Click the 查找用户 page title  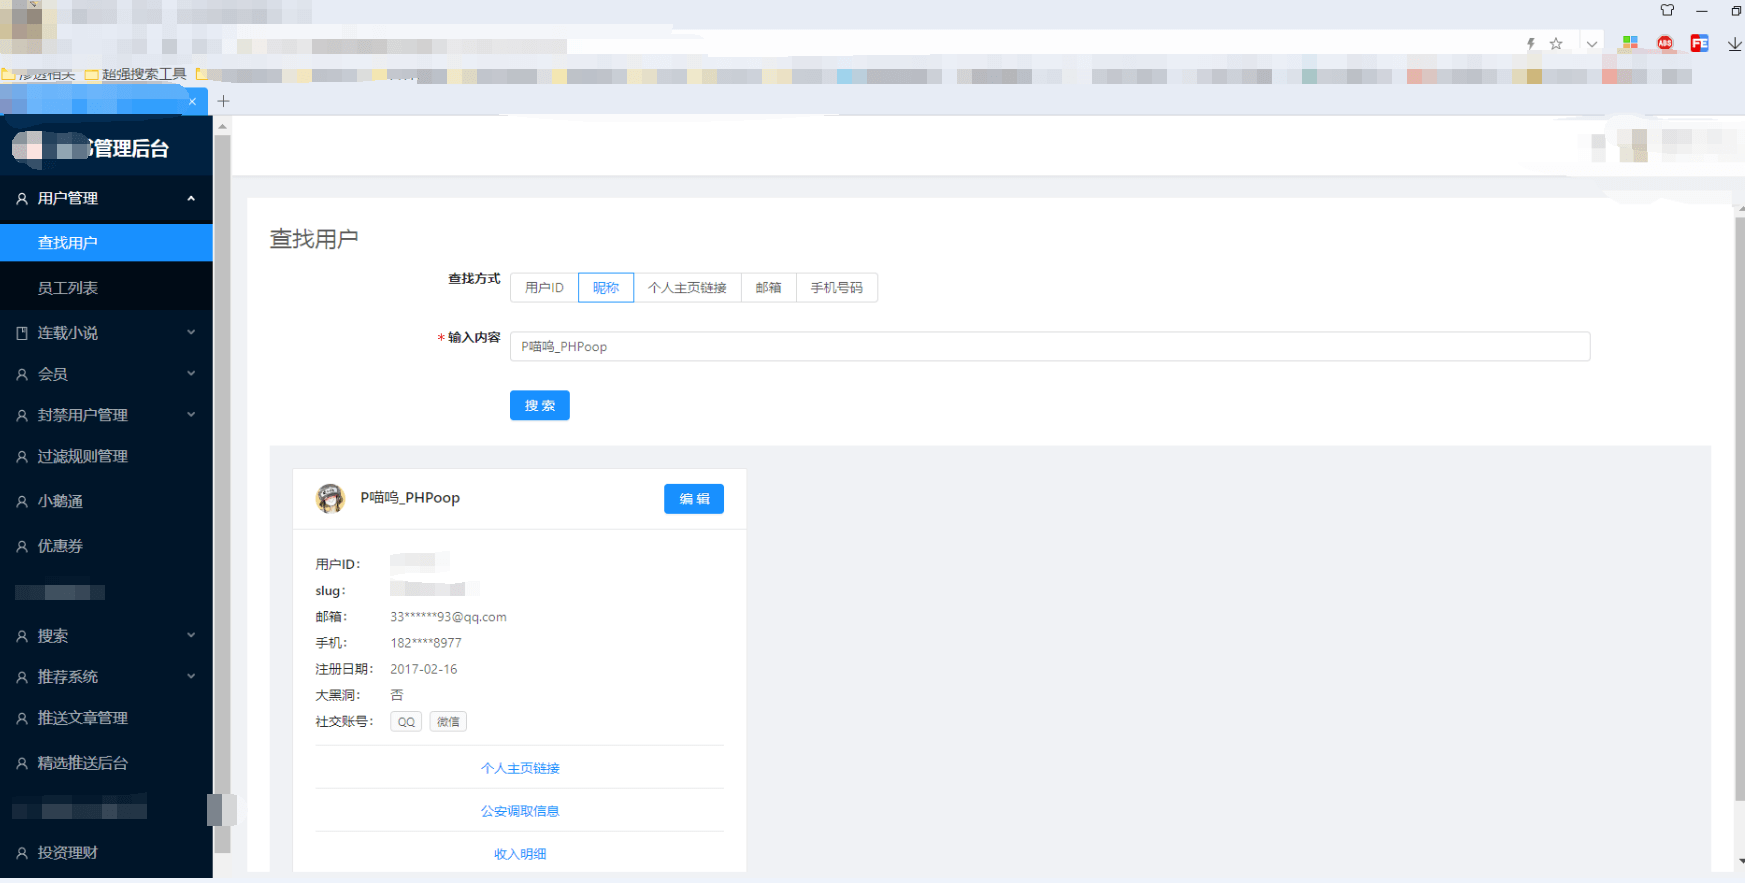[x=314, y=239]
